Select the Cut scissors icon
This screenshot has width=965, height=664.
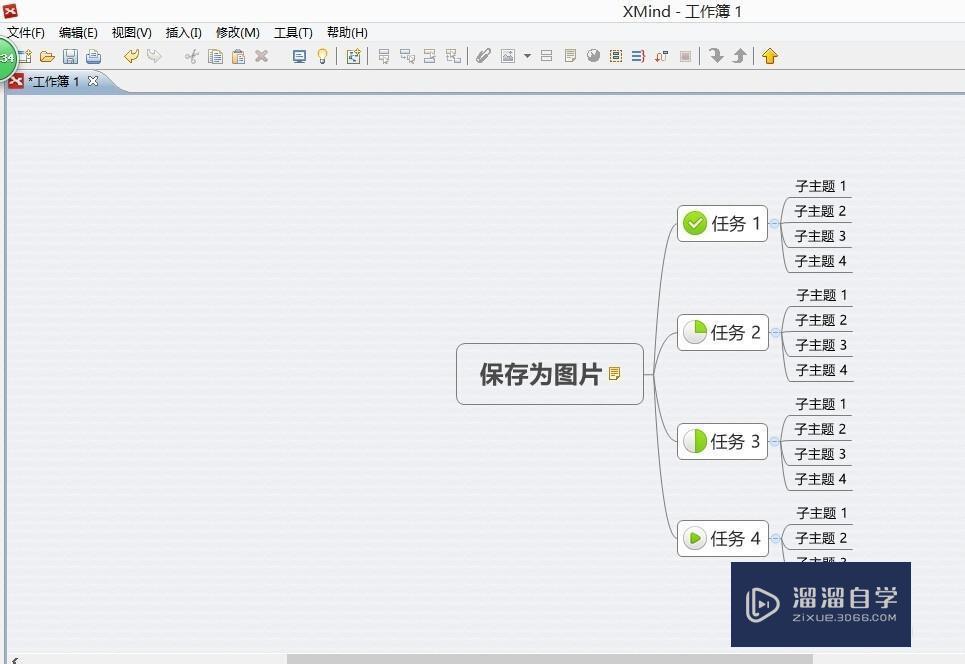(190, 56)
